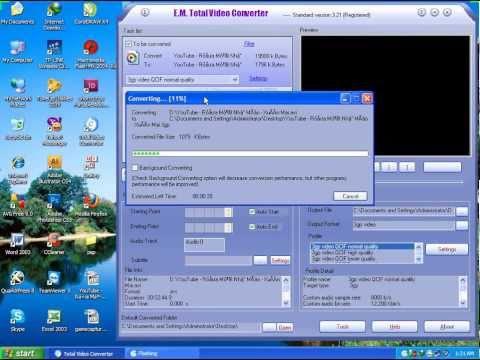The width and height of the screenshot is (480, 360).
Task: Click the Output File path field
Action: click(404, 211)
